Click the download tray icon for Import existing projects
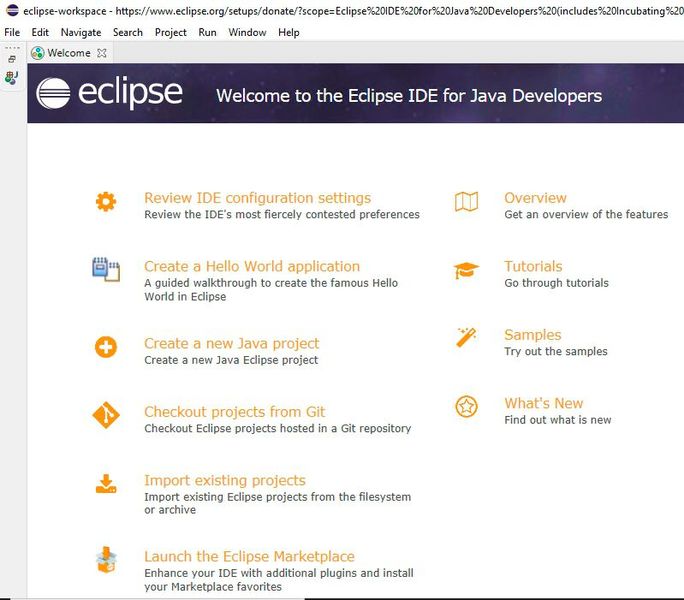 tap(106, 484)
